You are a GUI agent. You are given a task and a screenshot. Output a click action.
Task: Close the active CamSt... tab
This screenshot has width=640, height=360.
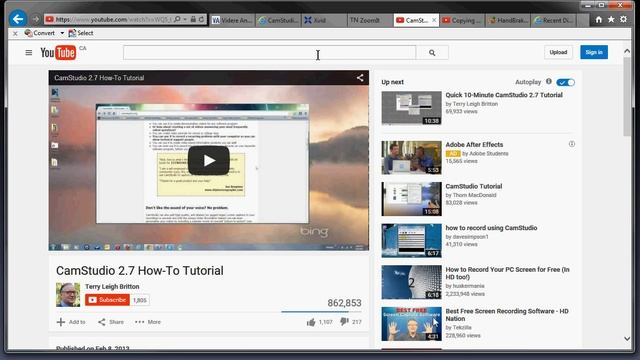click(x=433, y=20)
